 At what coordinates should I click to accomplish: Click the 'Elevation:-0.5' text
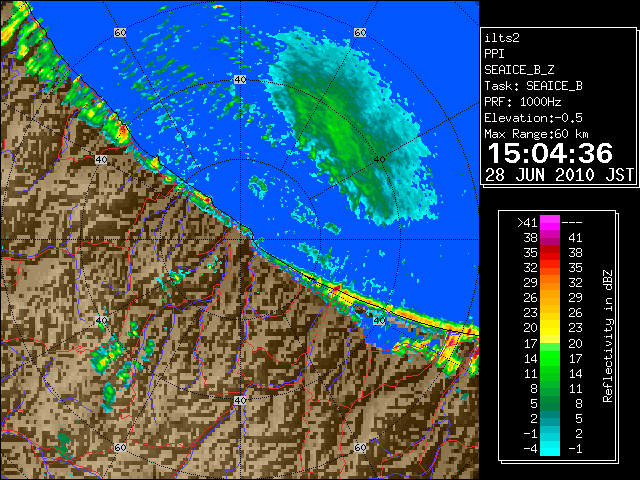(x=533, y=118)
